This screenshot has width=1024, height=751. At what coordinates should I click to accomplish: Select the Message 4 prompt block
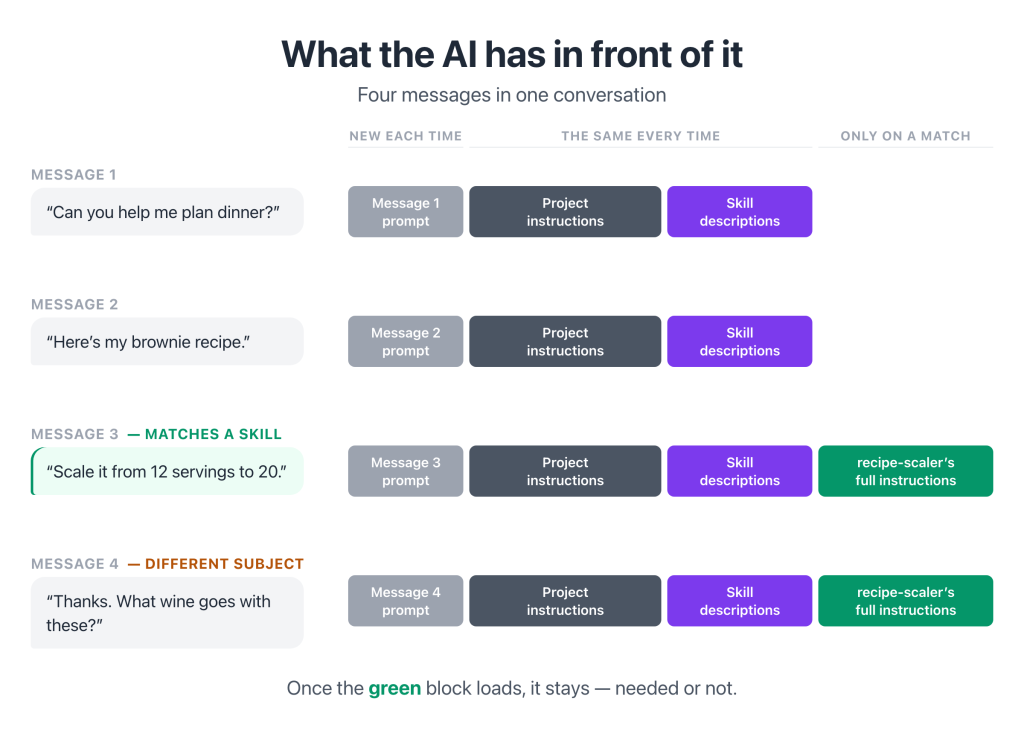(x=406, y=601)
